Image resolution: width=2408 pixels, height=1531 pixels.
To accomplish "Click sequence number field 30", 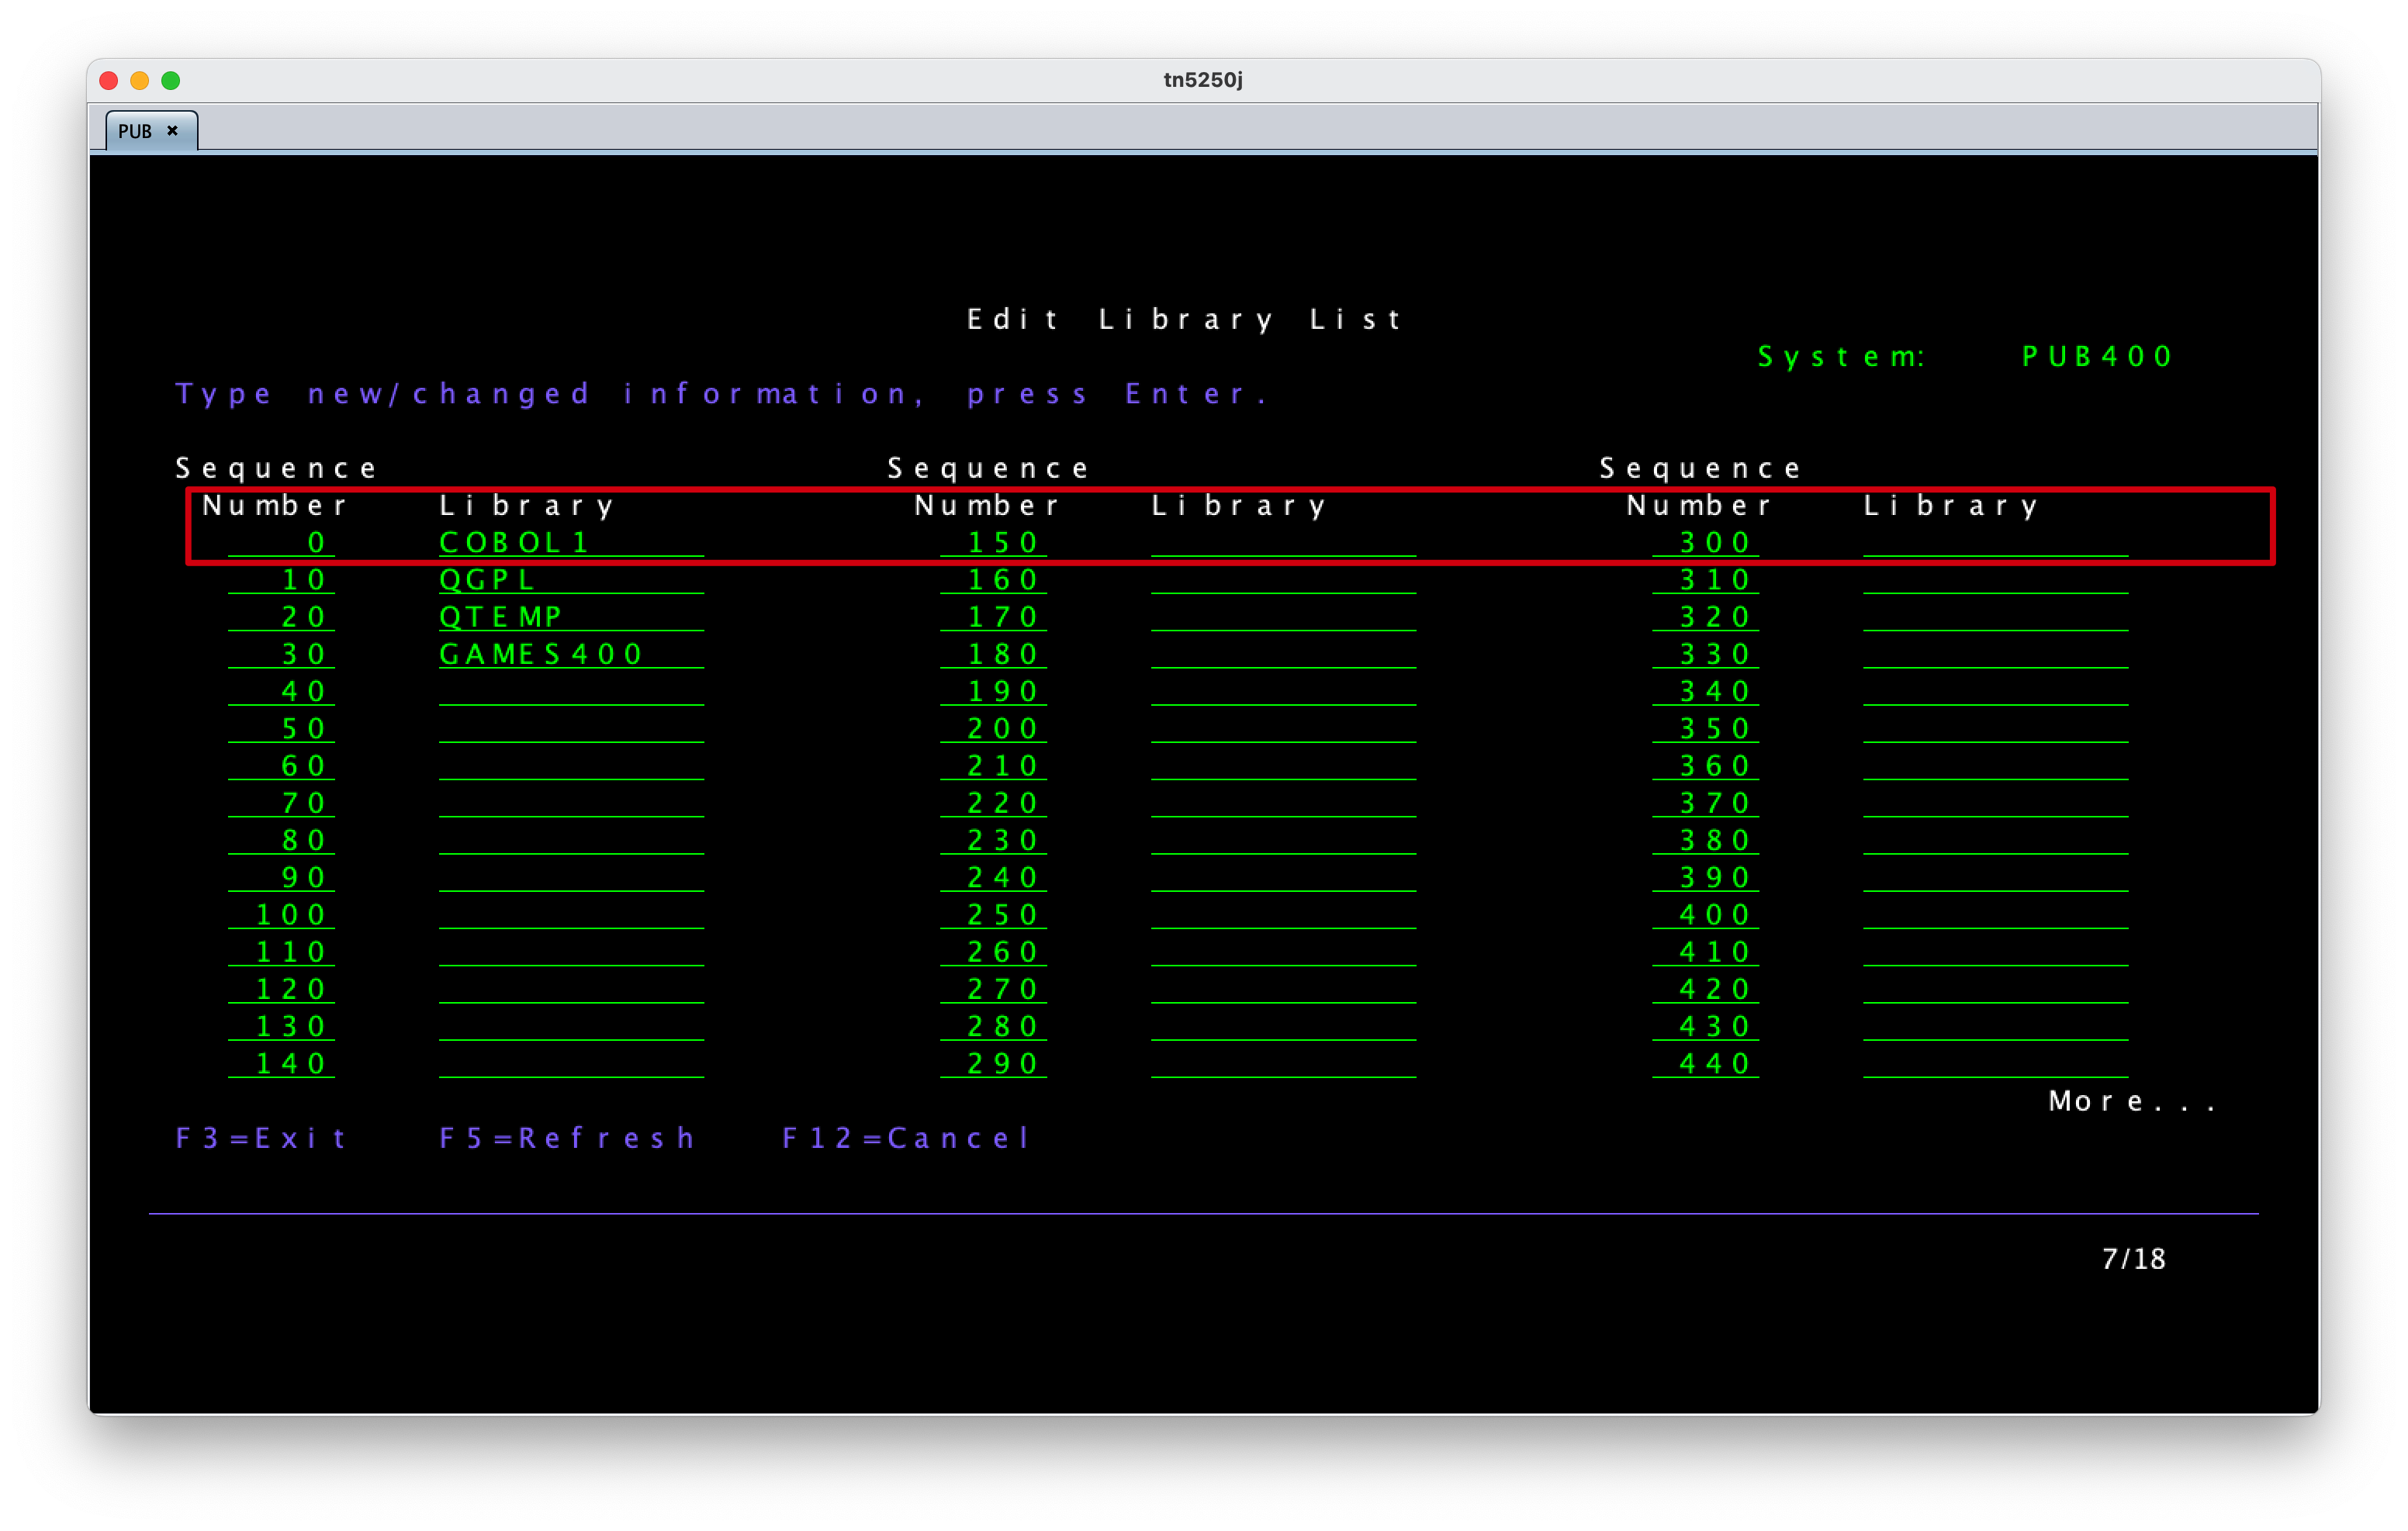I will coord(281,654).
